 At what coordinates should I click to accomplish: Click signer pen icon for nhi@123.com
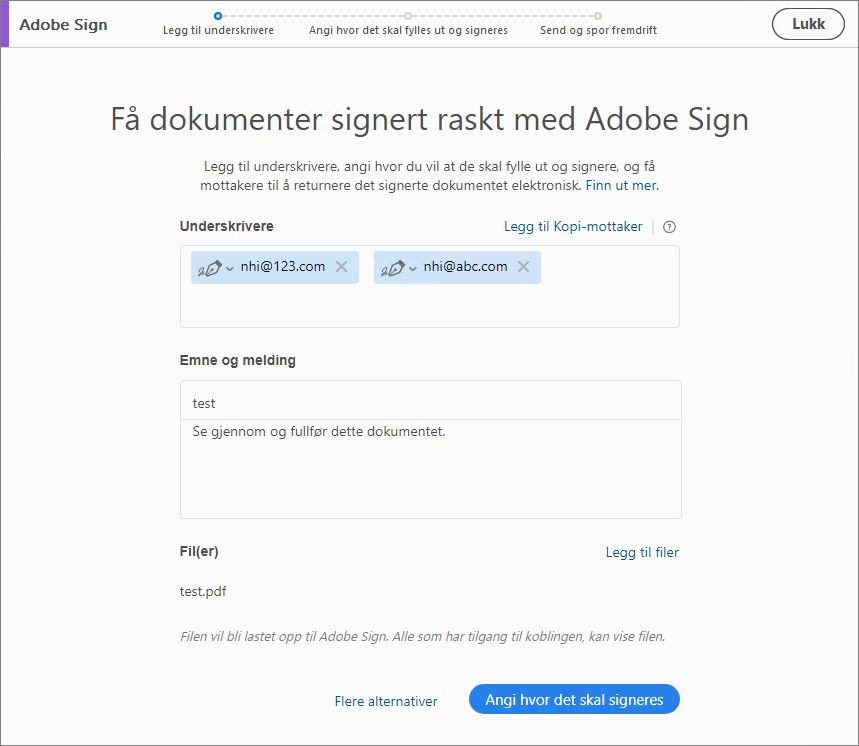pyautogui.click(x=208, y=267)
